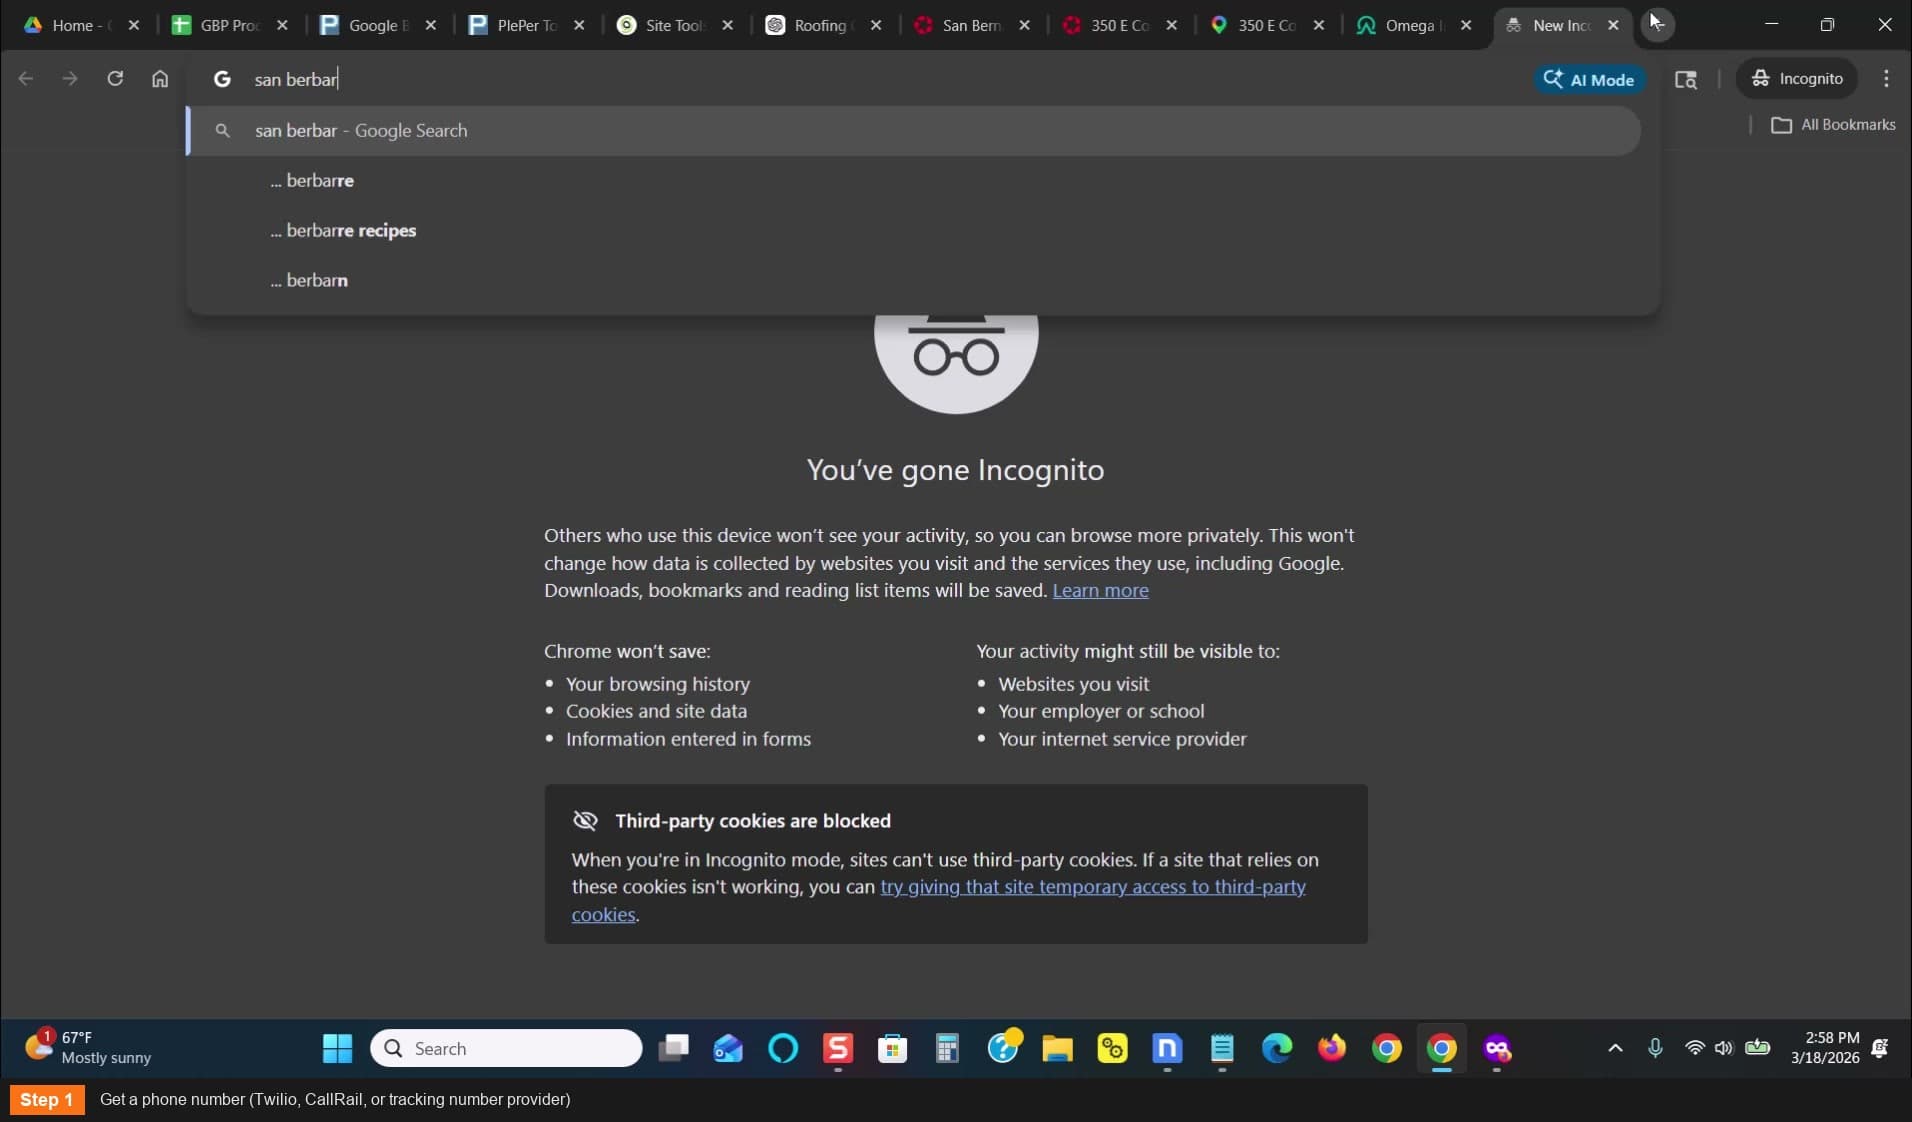The height and width of the screenshot is (1122, 1912).
Task: Open Calculator from taskbar
Action: (x=947, y=1048)
